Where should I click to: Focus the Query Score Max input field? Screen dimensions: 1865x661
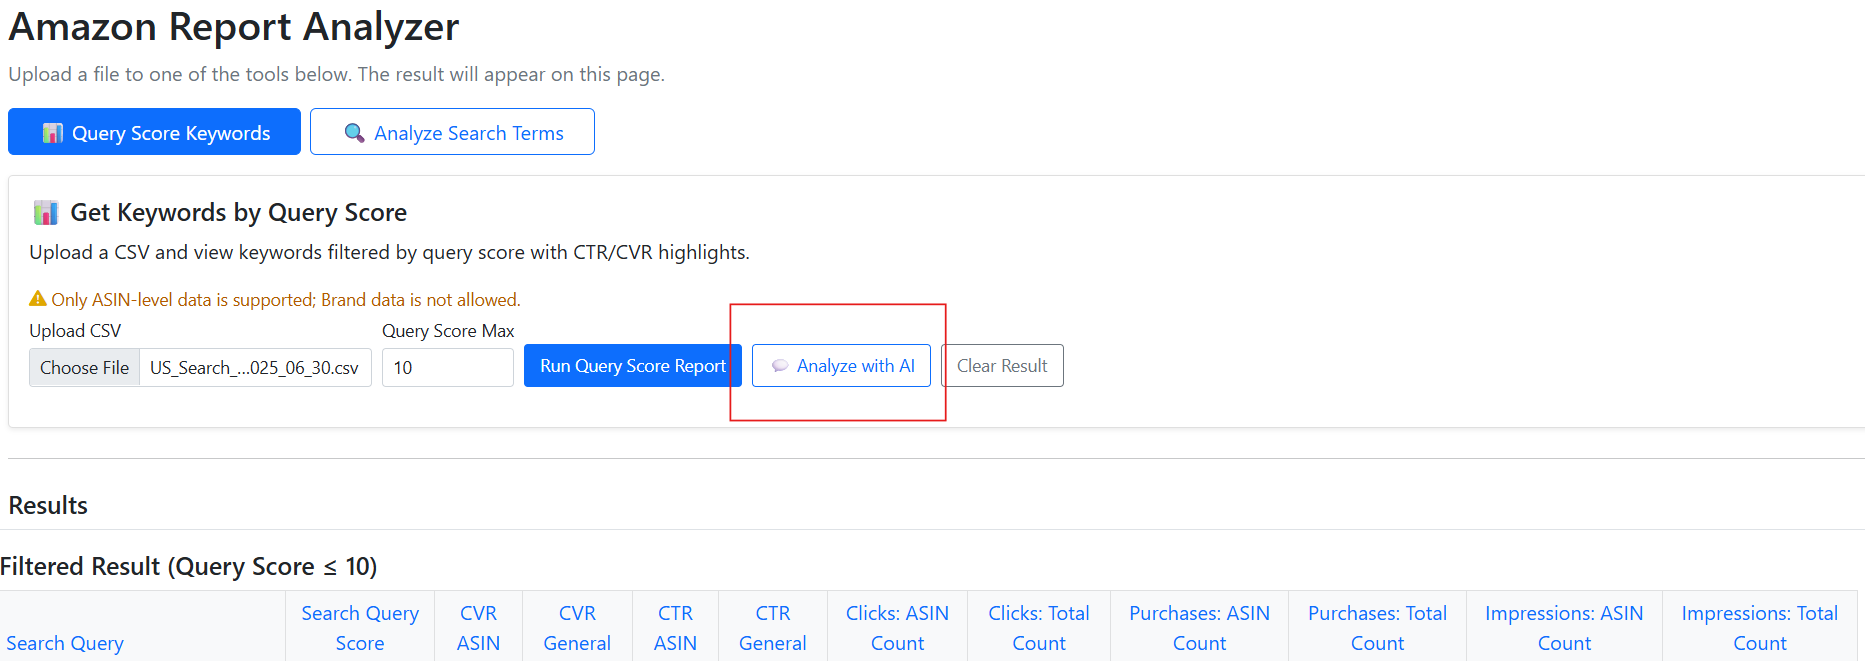447,367
